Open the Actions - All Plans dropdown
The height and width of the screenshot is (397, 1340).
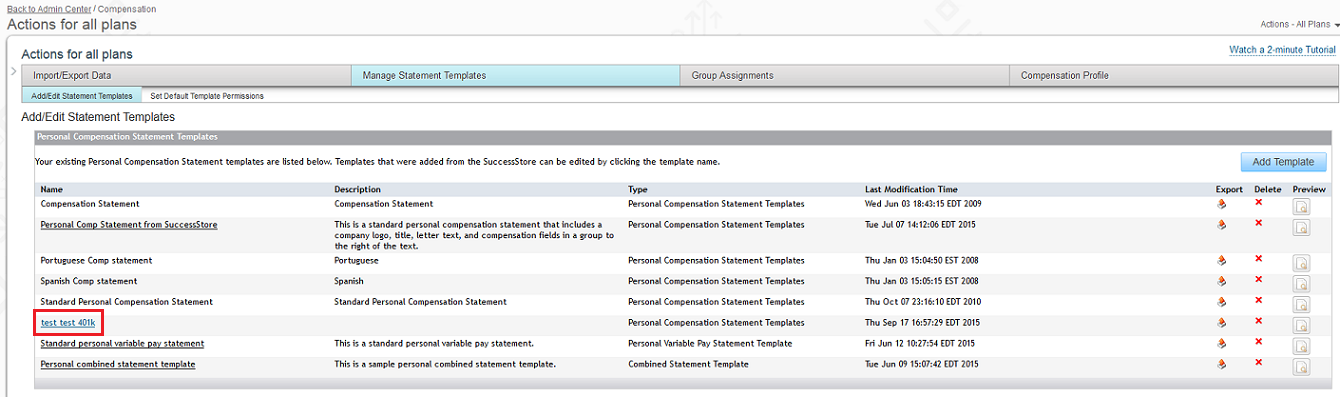(1299, 24)
